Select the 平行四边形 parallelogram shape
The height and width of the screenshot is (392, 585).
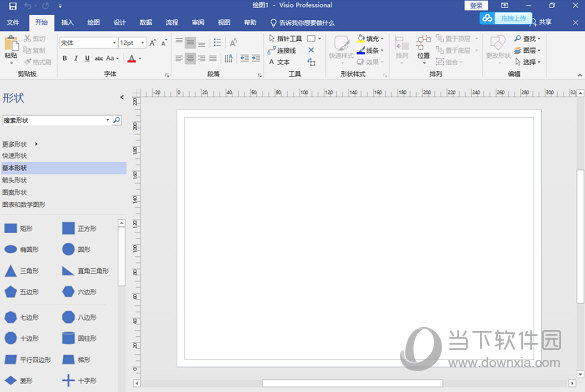(x=28, y=360)
